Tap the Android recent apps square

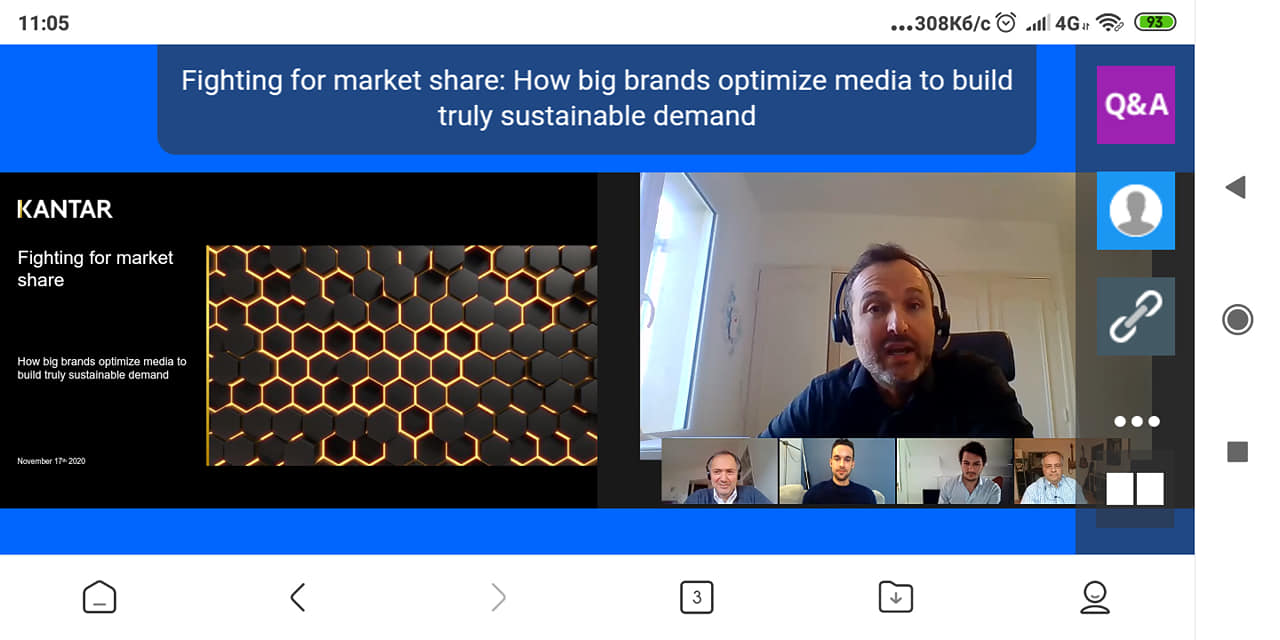[1237, 452]
